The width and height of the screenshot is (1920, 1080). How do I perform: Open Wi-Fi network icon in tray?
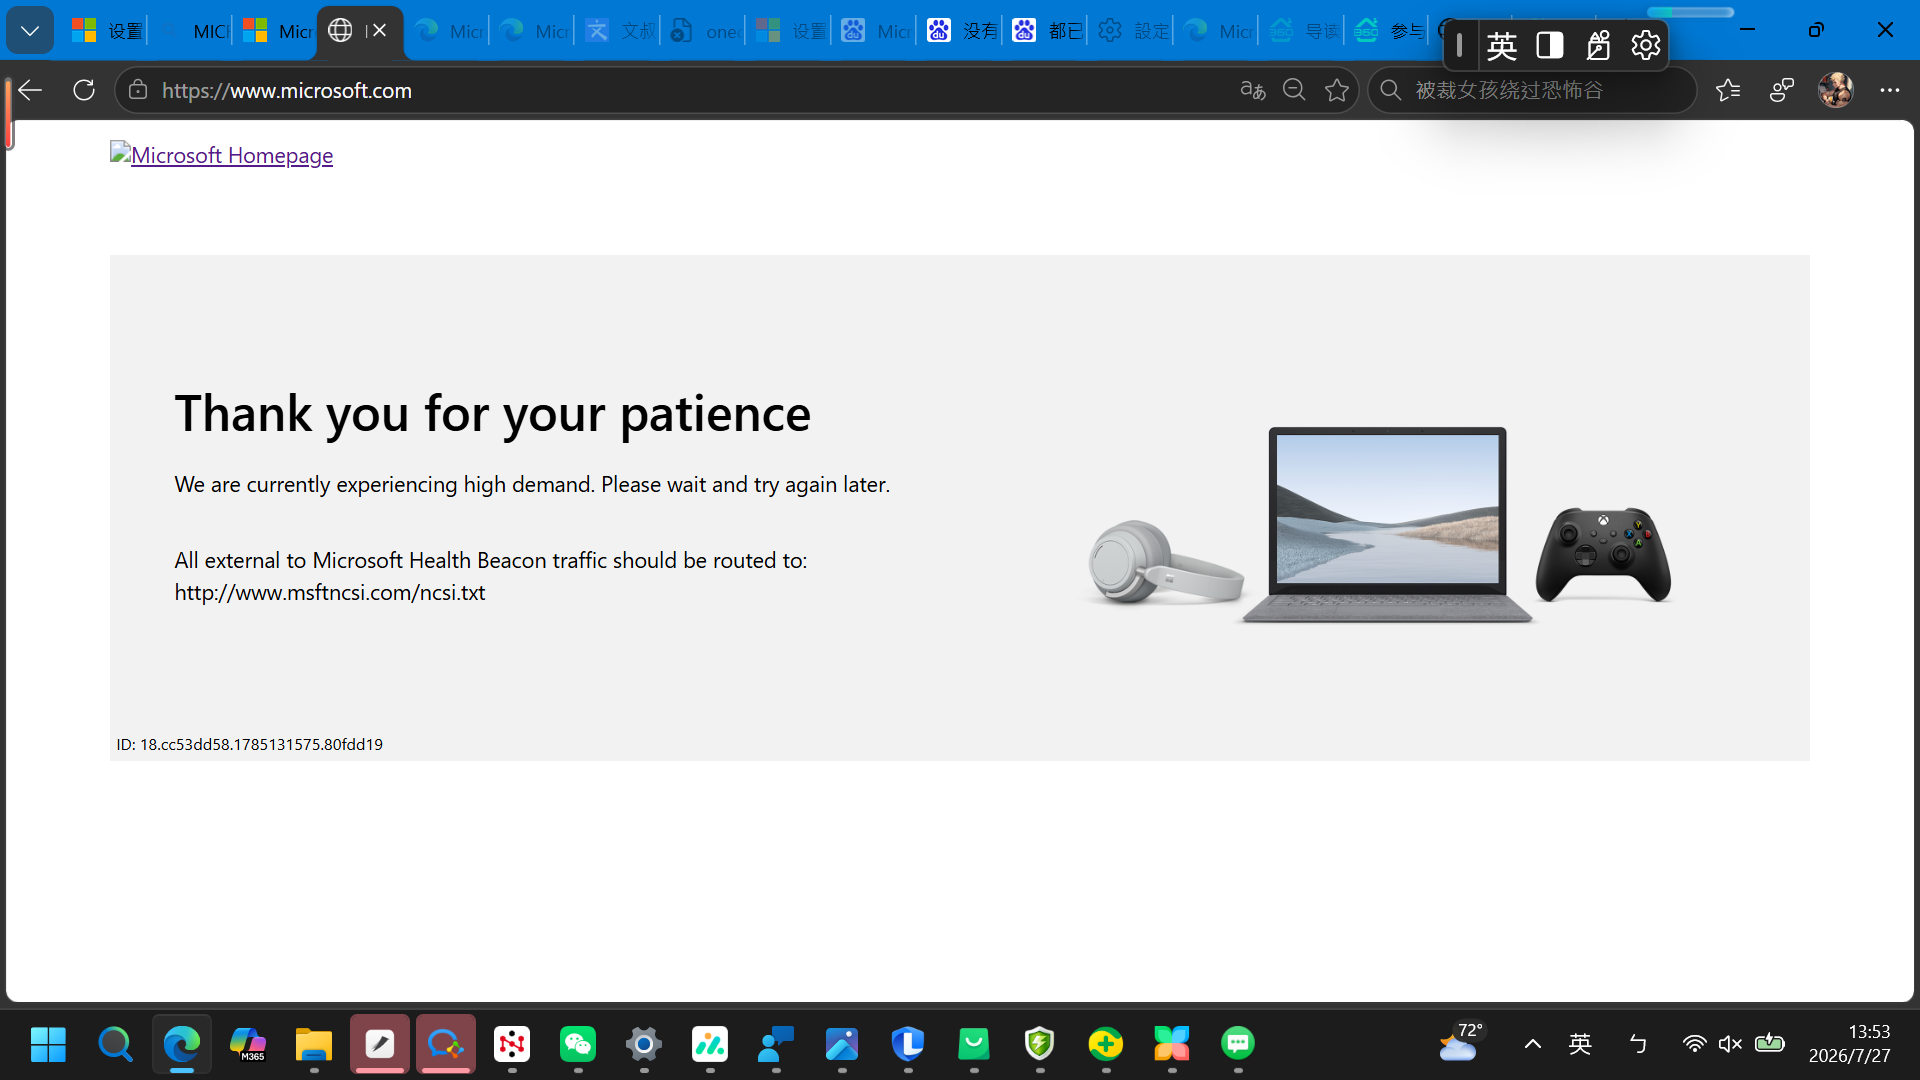pyautogui.click(x=1694, y=1044)
